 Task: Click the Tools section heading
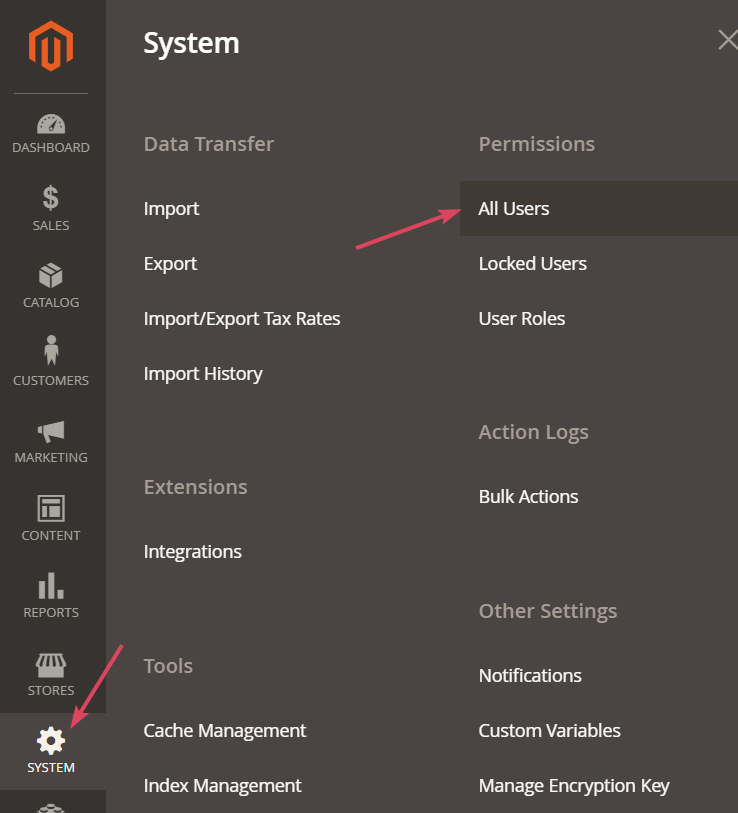tap(168, 666)
